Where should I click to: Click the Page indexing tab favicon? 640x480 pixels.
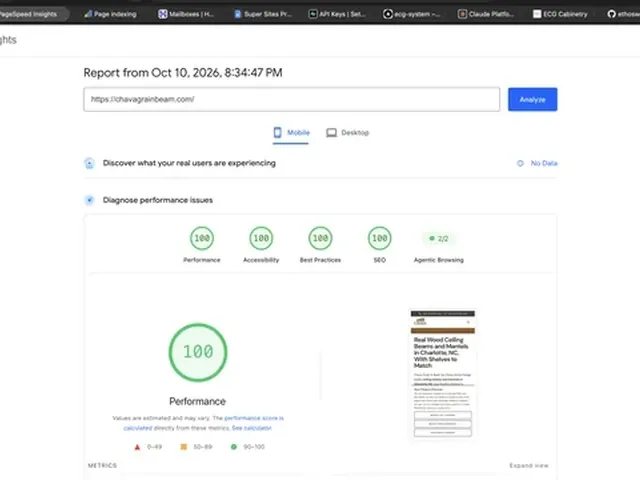pyautogui.click(x=88, y=14)
